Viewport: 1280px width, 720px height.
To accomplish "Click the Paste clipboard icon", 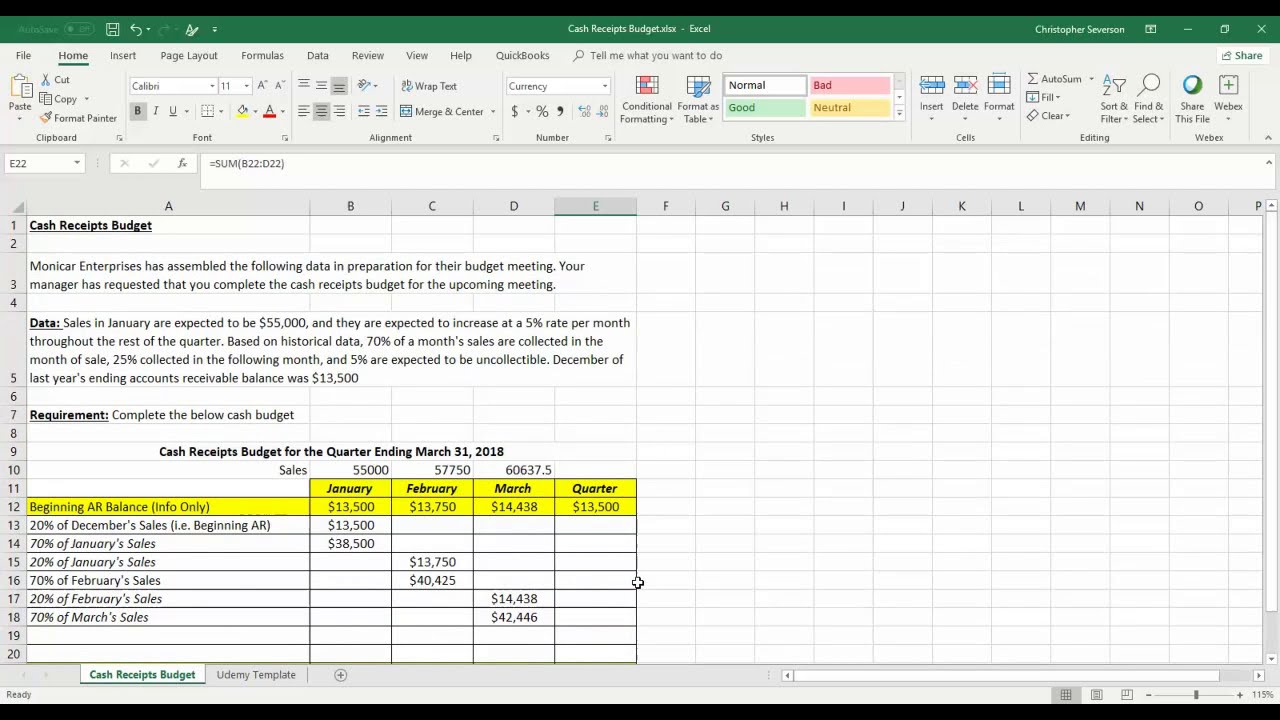I will tap(20, 87).
